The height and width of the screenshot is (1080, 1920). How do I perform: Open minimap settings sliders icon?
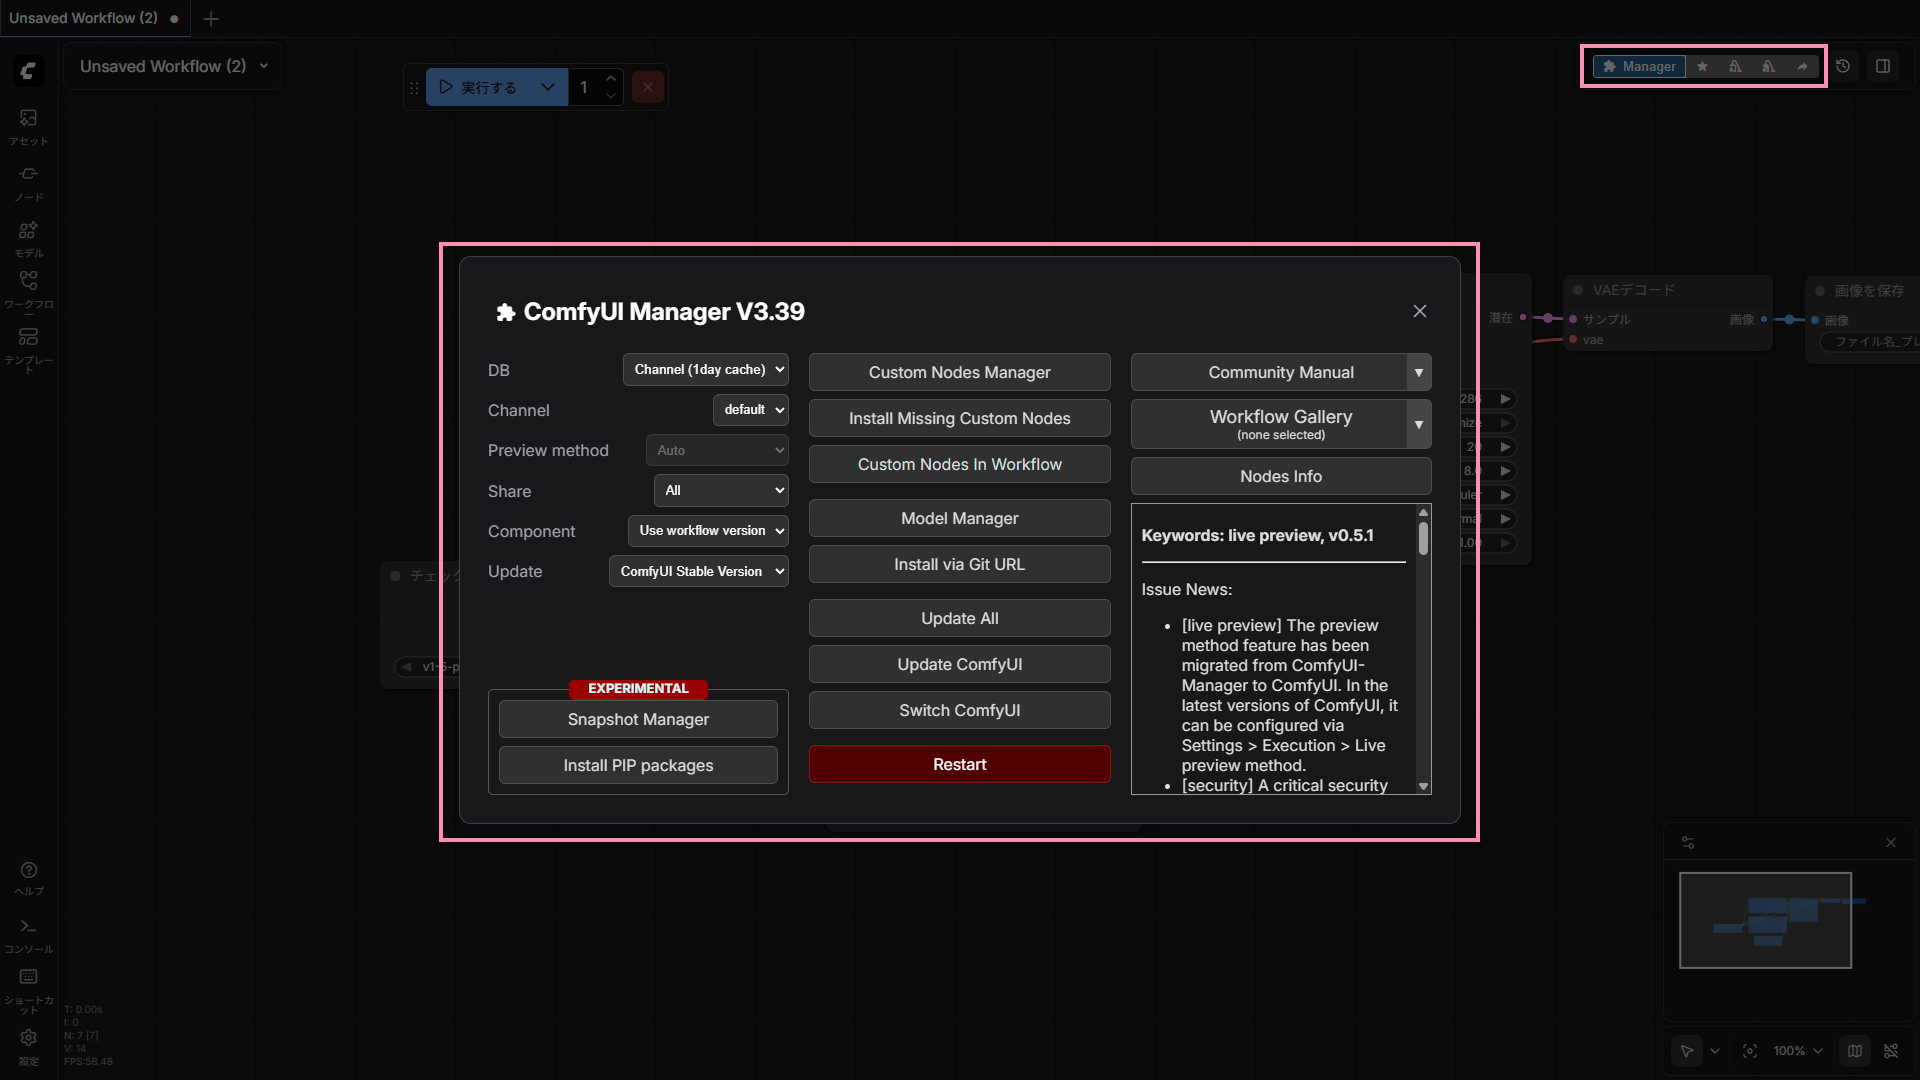point(1688,843)
